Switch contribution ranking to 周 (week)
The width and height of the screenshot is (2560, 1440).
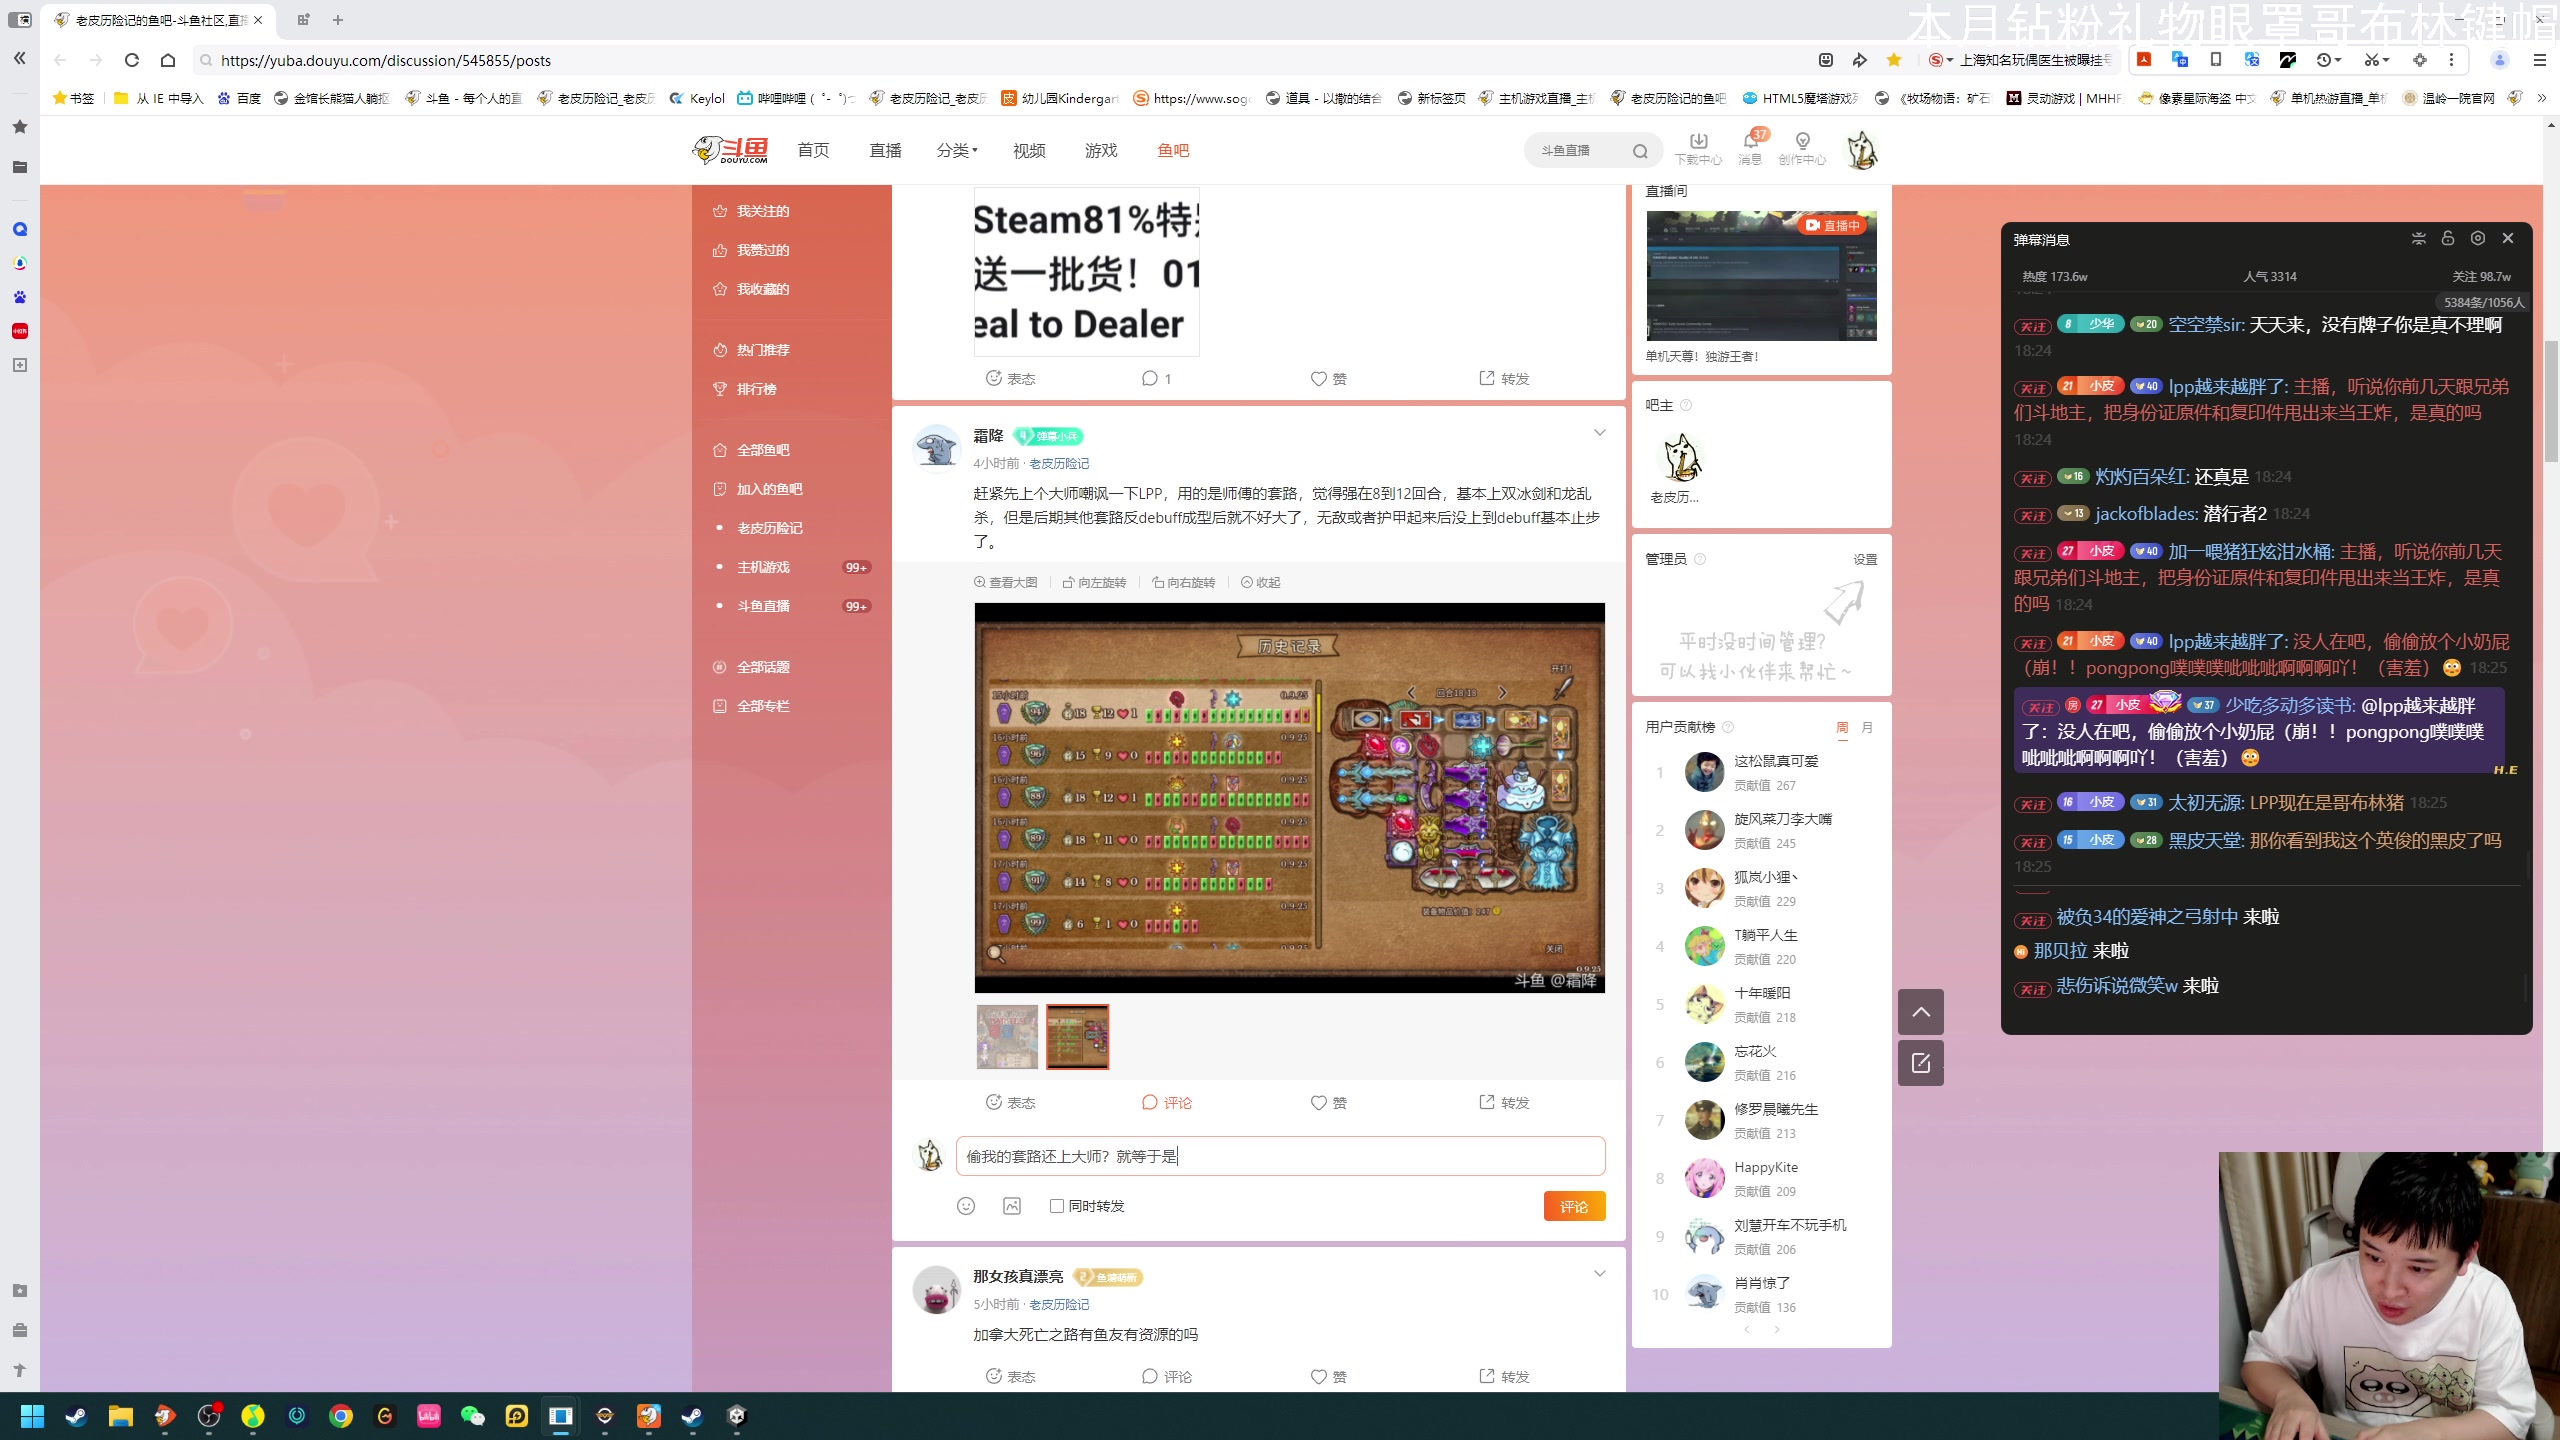[x=1842, y=727]
